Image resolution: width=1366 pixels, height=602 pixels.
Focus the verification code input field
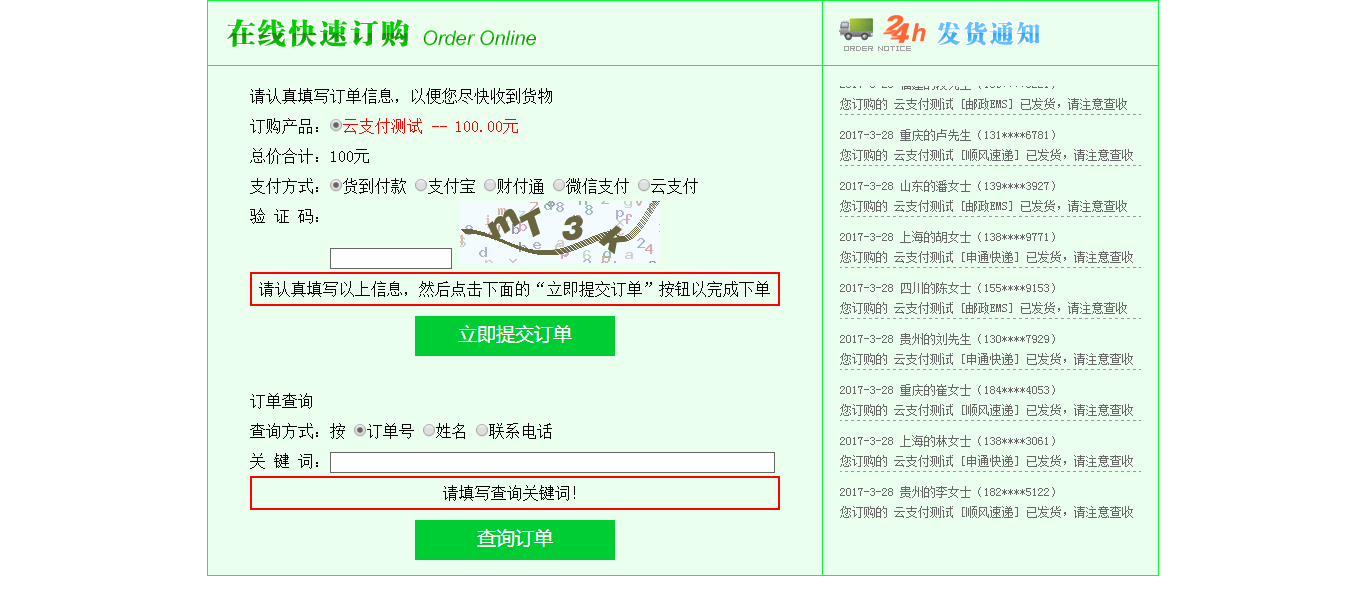391,258
